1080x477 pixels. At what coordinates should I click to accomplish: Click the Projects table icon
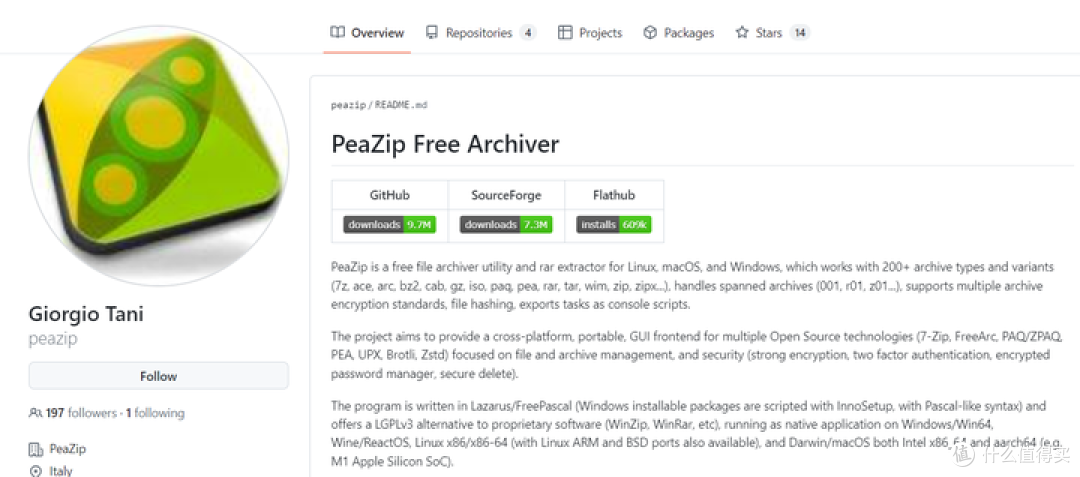pos(565,32)
